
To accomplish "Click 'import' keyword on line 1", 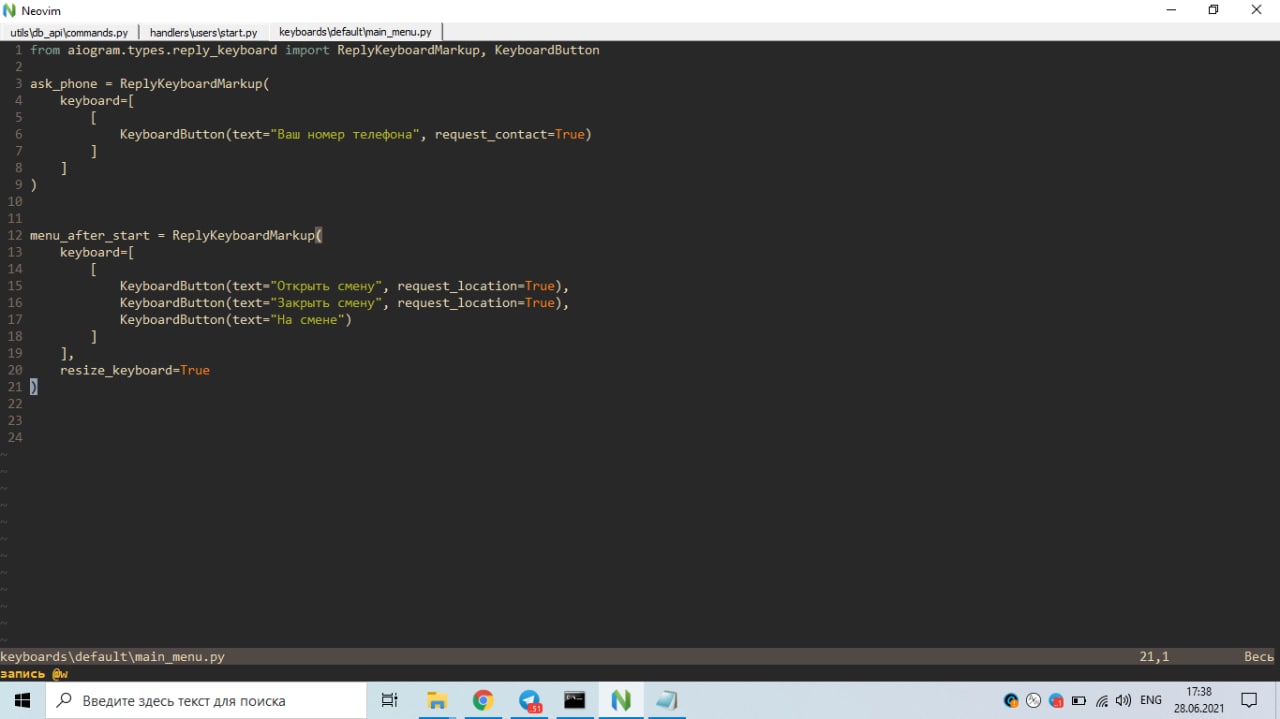I will tap(307, 50).
